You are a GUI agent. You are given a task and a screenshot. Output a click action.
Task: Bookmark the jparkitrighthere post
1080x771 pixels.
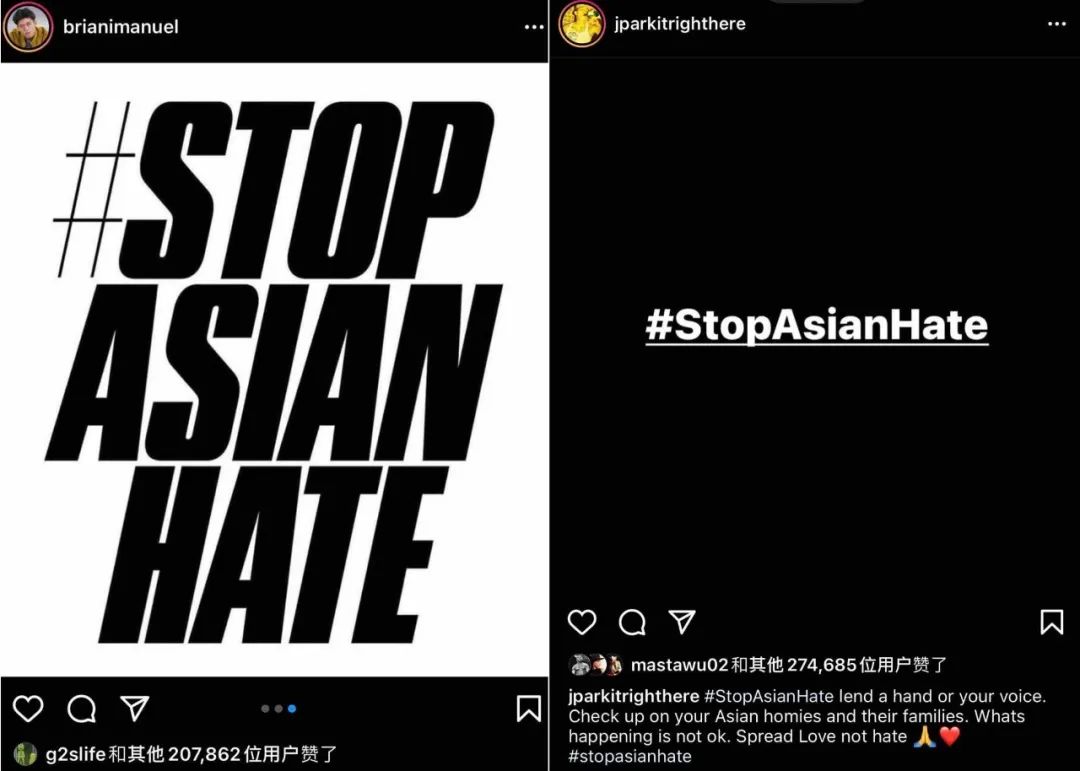point(1051,621)
